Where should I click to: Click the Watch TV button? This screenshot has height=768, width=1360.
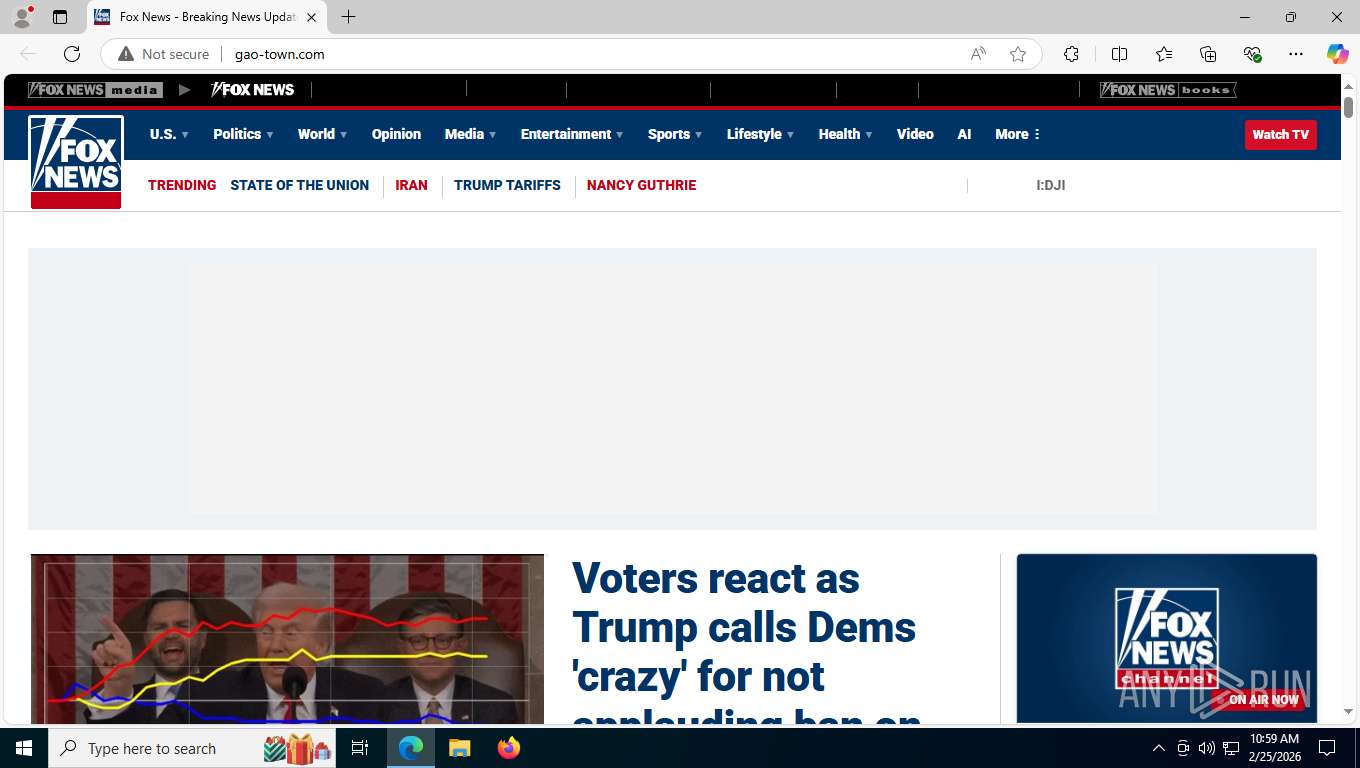coord(1280,134)
